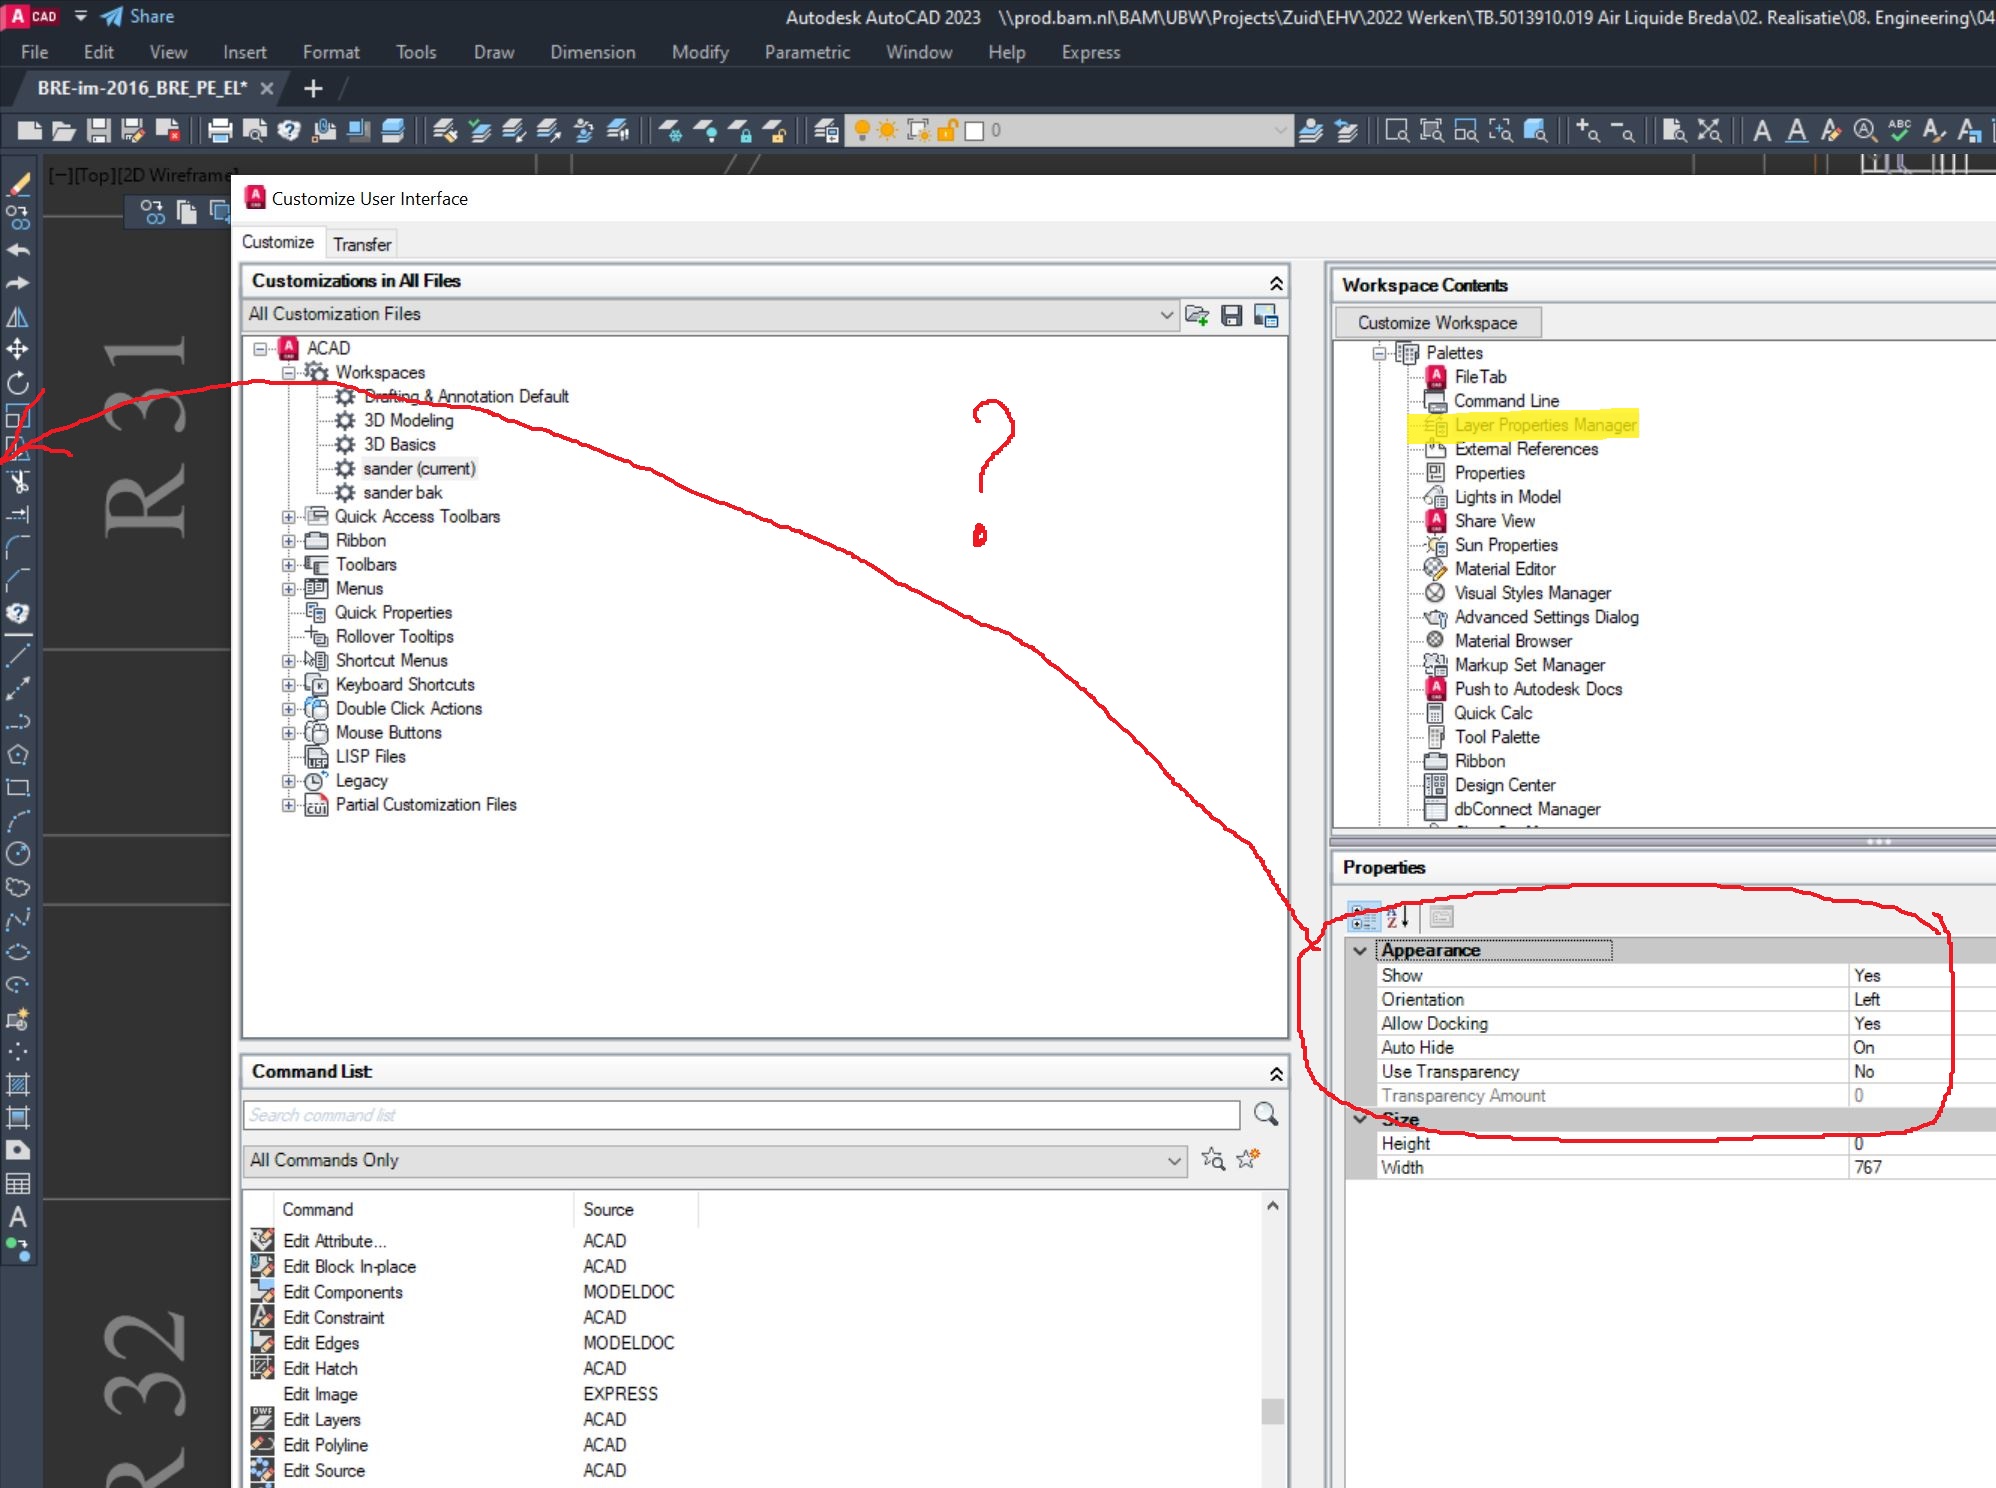The width and height of the screenshot is (1996, 1488).
Task: Click the plus new drawing tab button
Action: click(313, 88)
